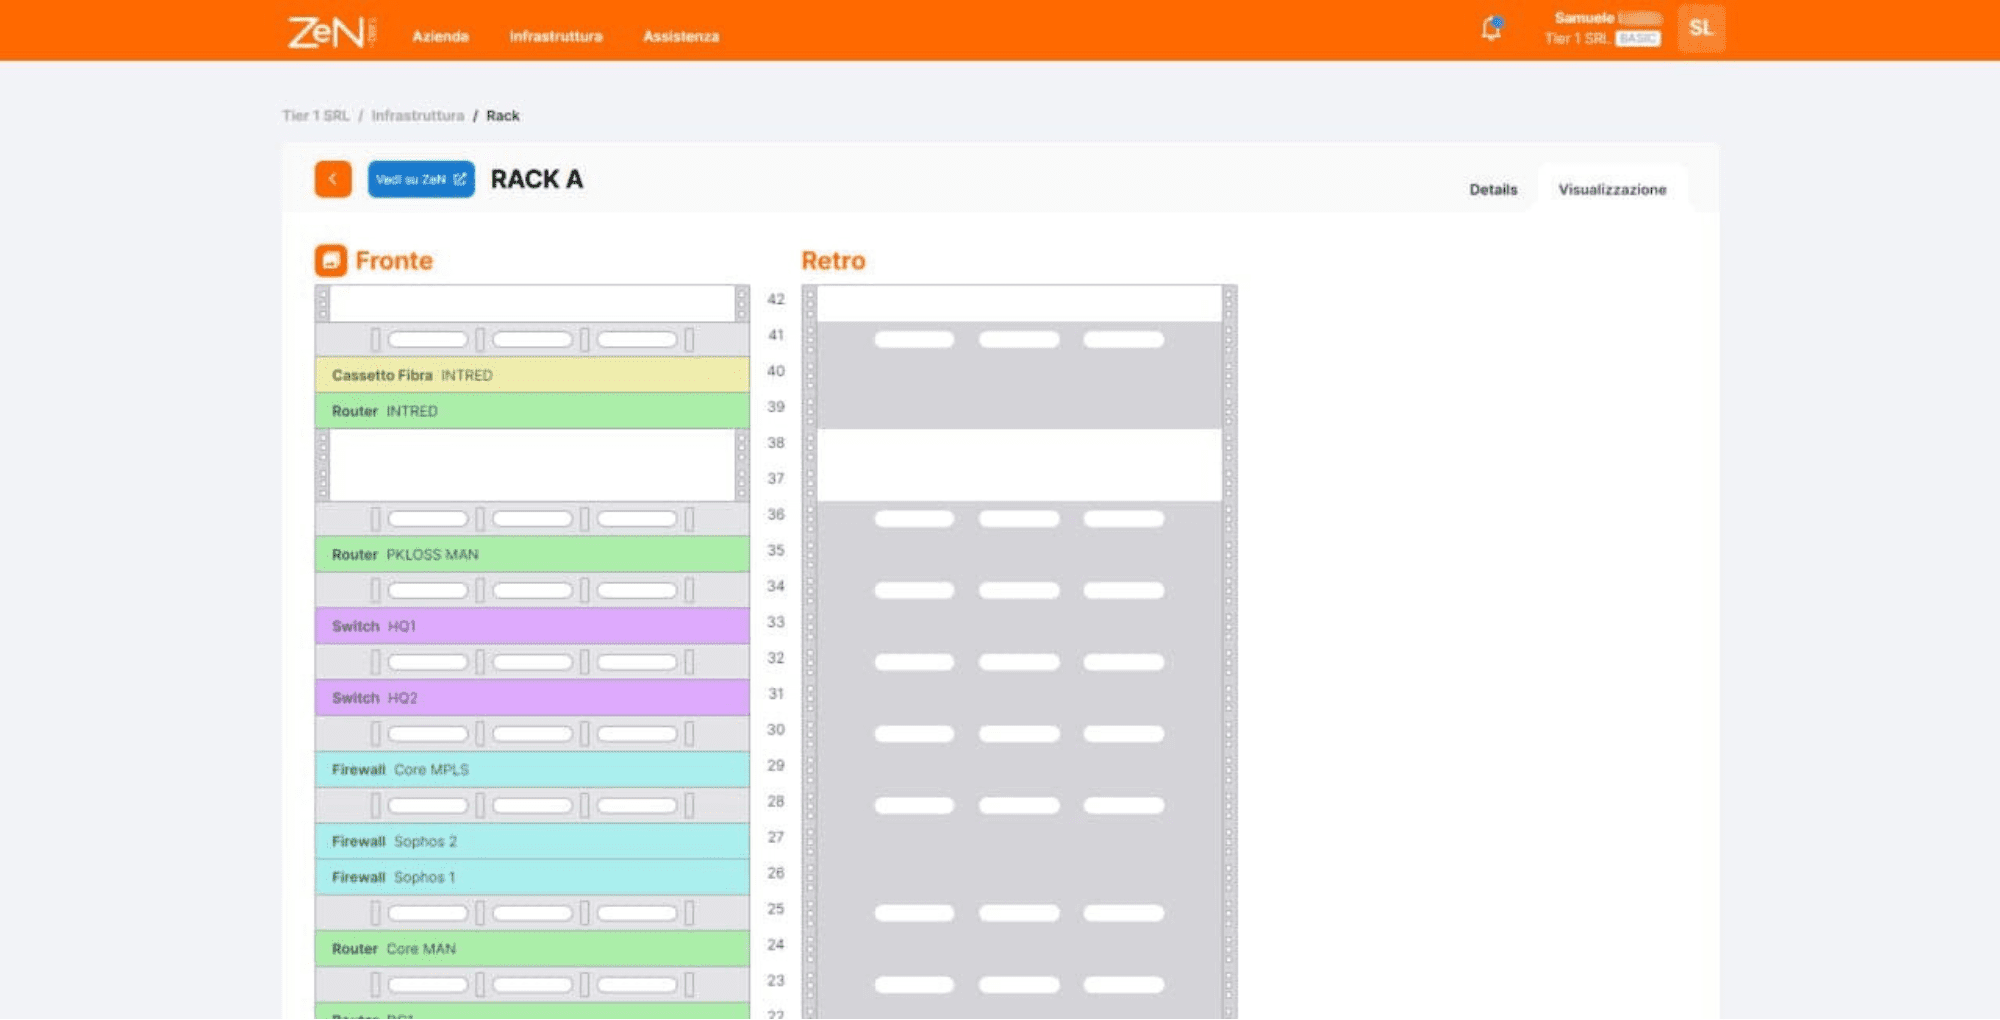Select the Visualizzazione tab

pos(1611,190)
